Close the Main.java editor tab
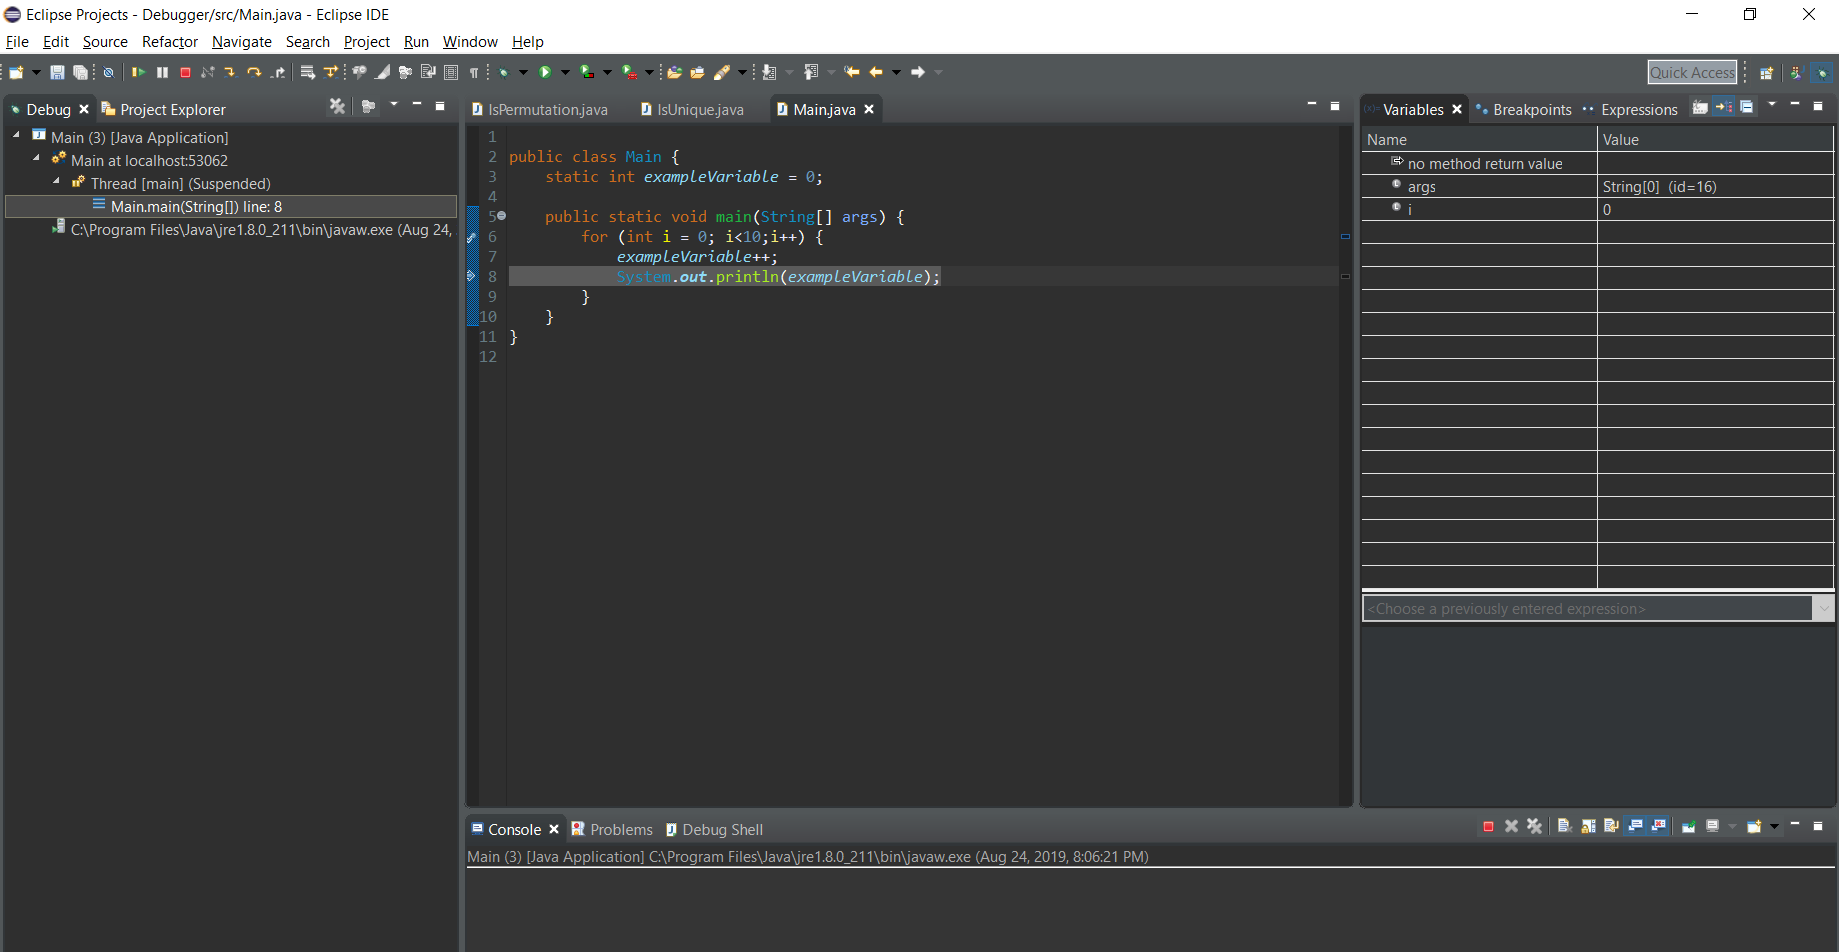The width and height of the screenshot is (1839, 952). pos(869,109)
